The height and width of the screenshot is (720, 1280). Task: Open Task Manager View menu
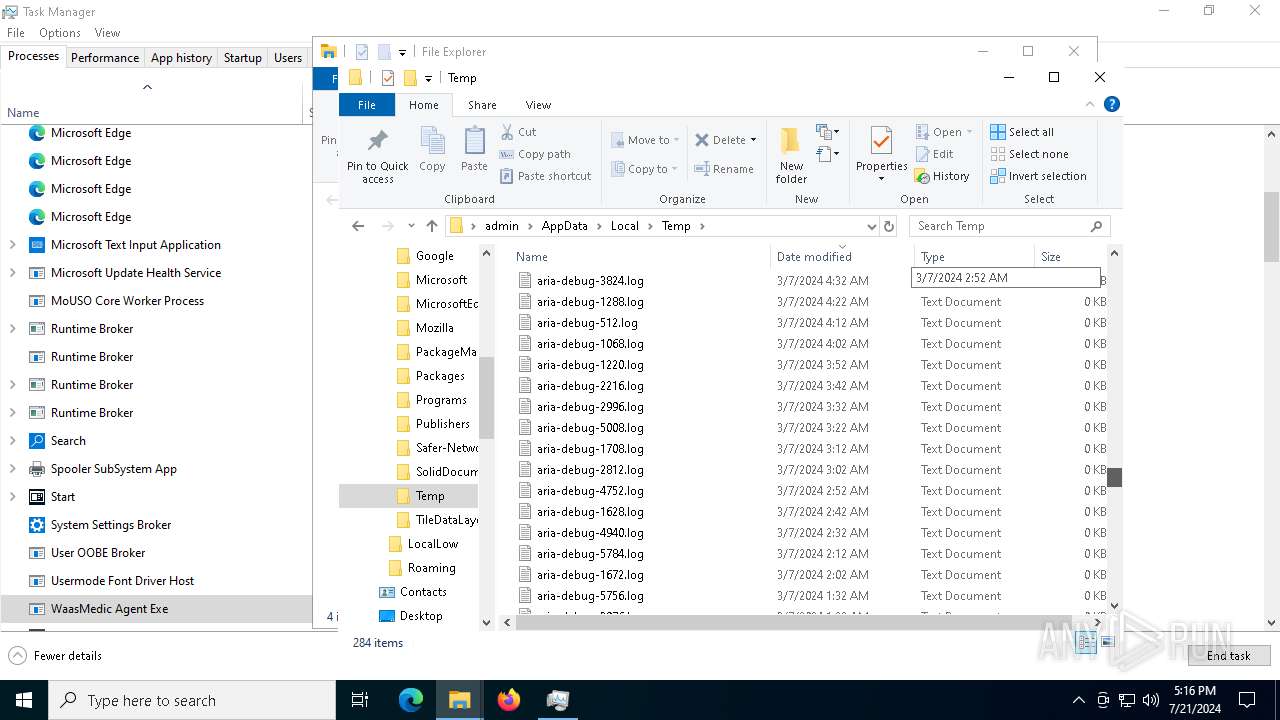click(108, 33)
